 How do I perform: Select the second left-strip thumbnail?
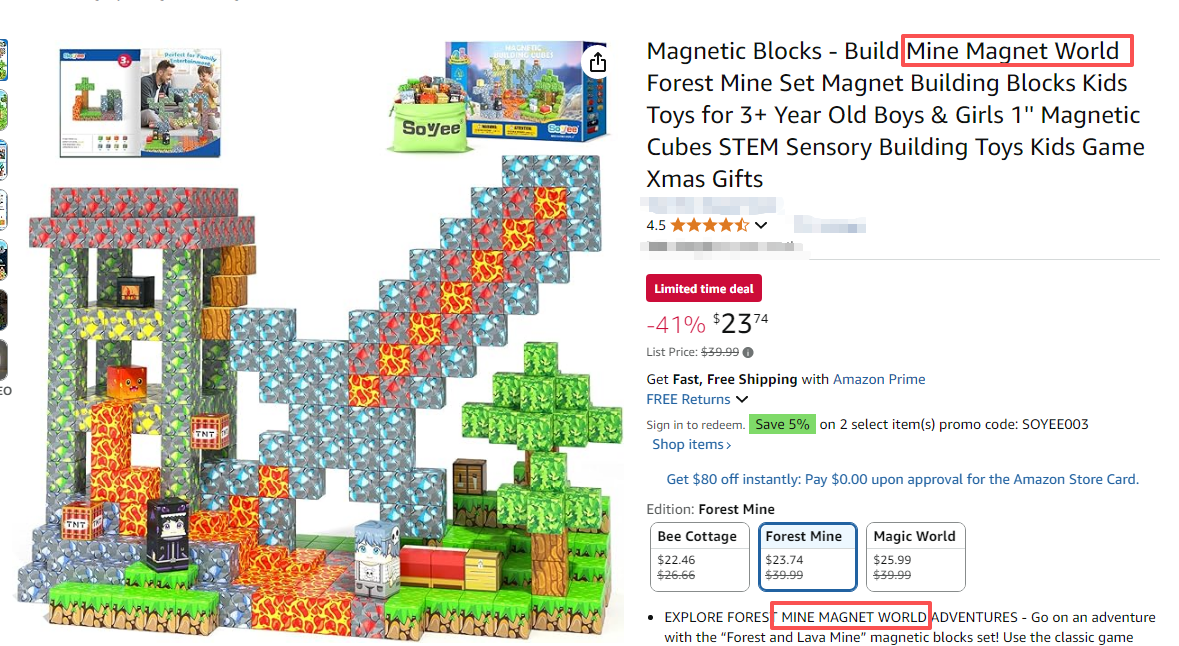(x=3, y=109)
